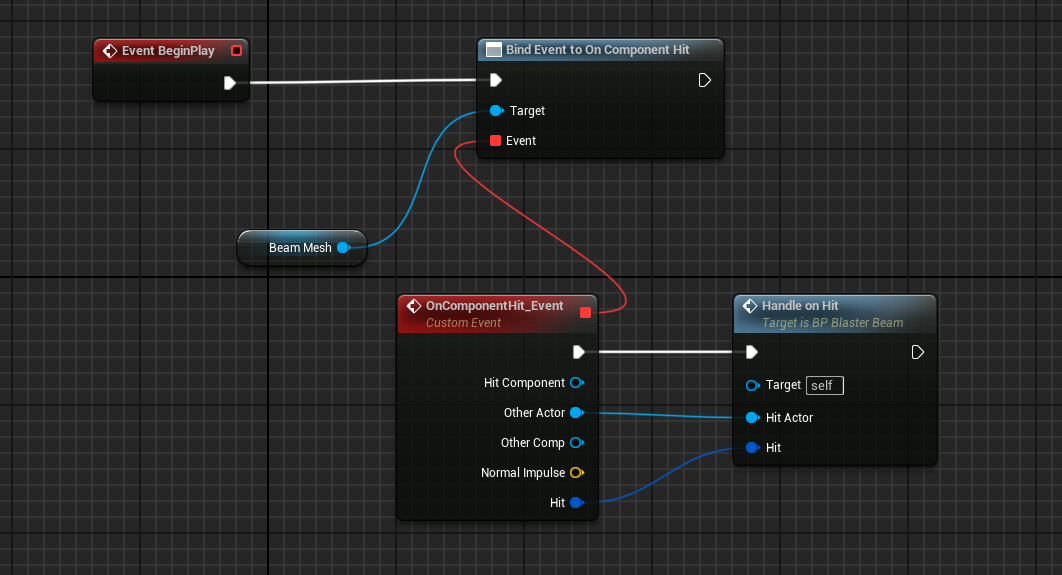The height and width of the screenshot is (575, 1062).
Task: Select the Beam Mesh variable node
Action: click(298, 247)
